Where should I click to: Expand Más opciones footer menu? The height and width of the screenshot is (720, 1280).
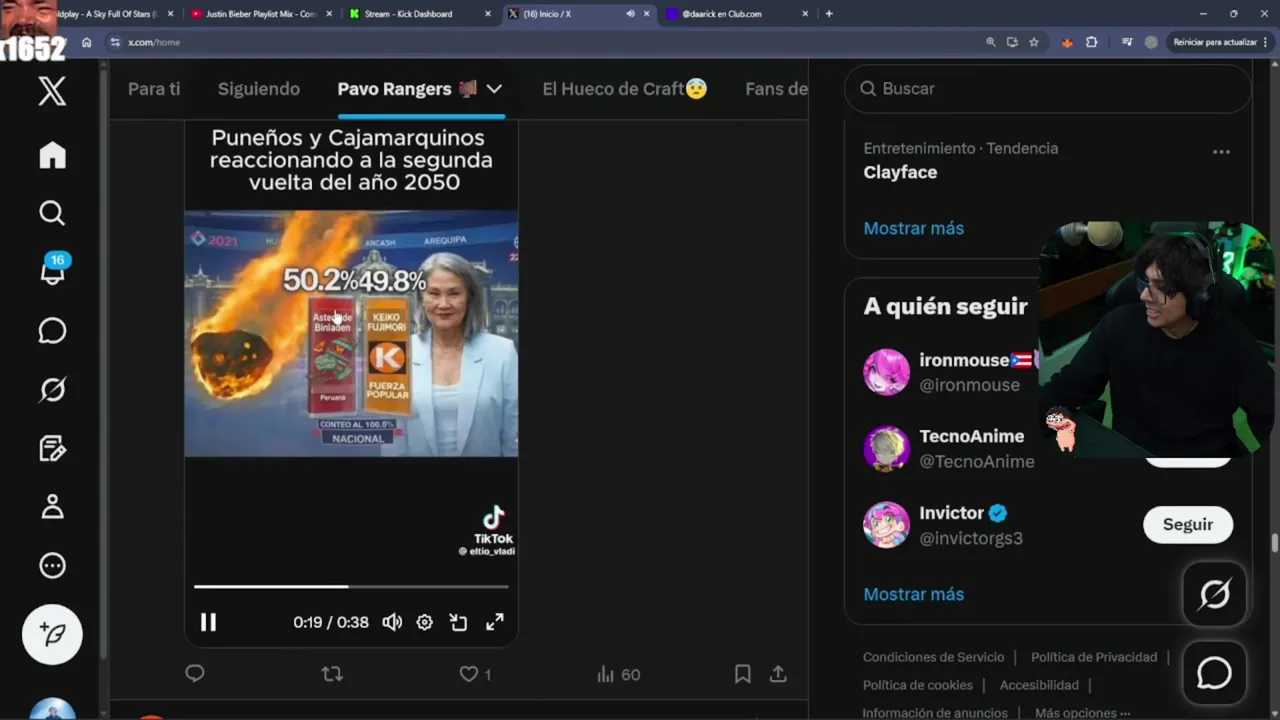pyautogui.click(x=1083, y=713)
